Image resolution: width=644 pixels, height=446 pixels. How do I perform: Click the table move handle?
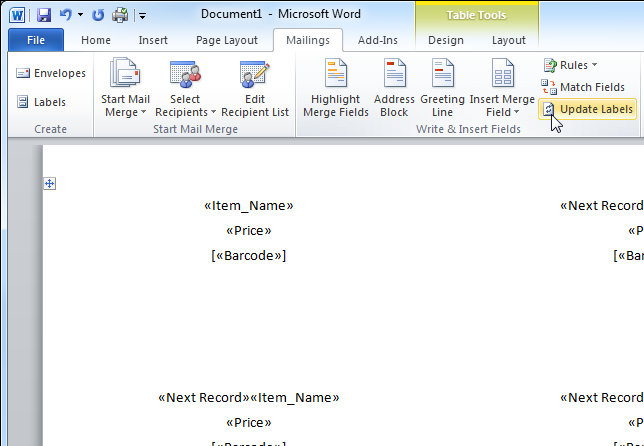coord(50,184)
